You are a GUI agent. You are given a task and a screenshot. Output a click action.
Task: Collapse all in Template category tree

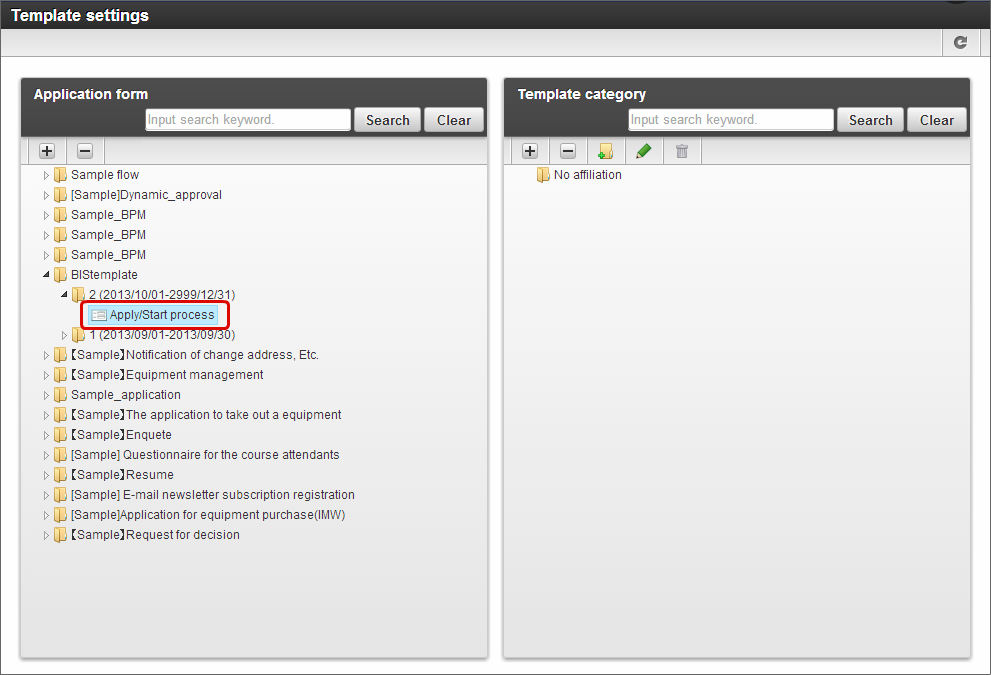(x=568, y=151)
